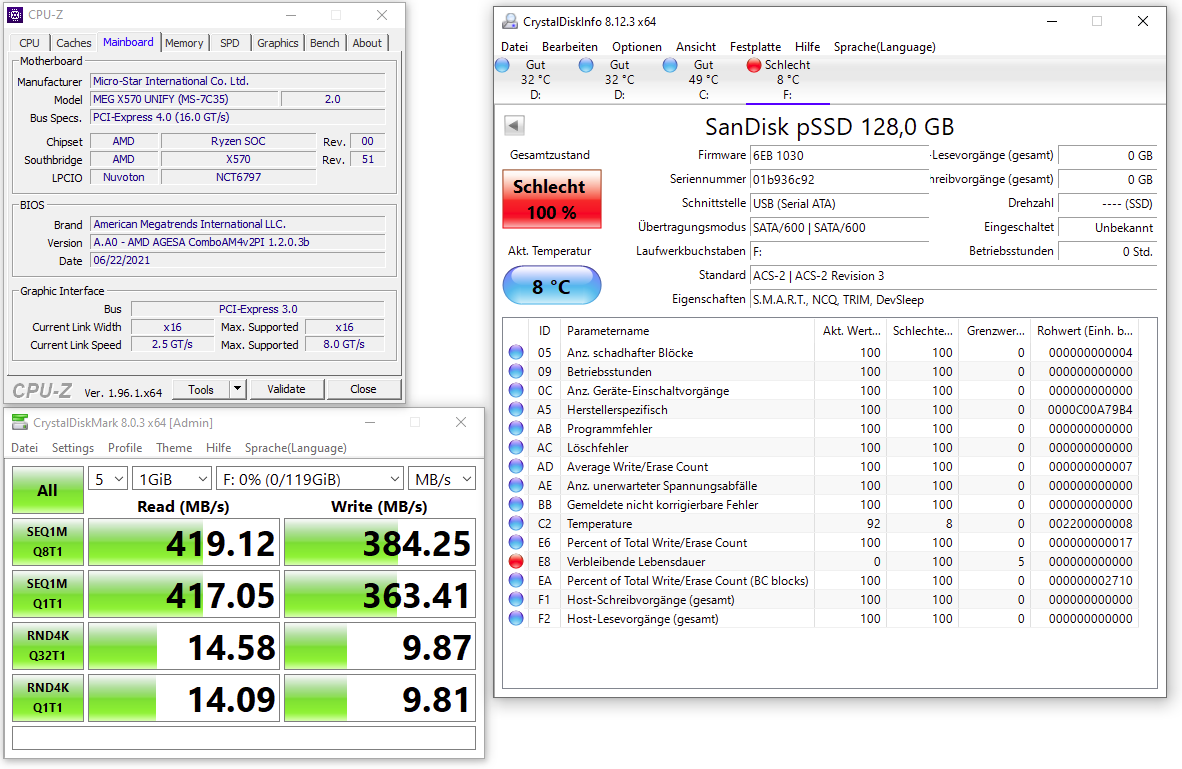Open the F: 0% drive selection dropdown
Image resolution: width=1182 pixels, height=769 pixels.
pos(310,479)
